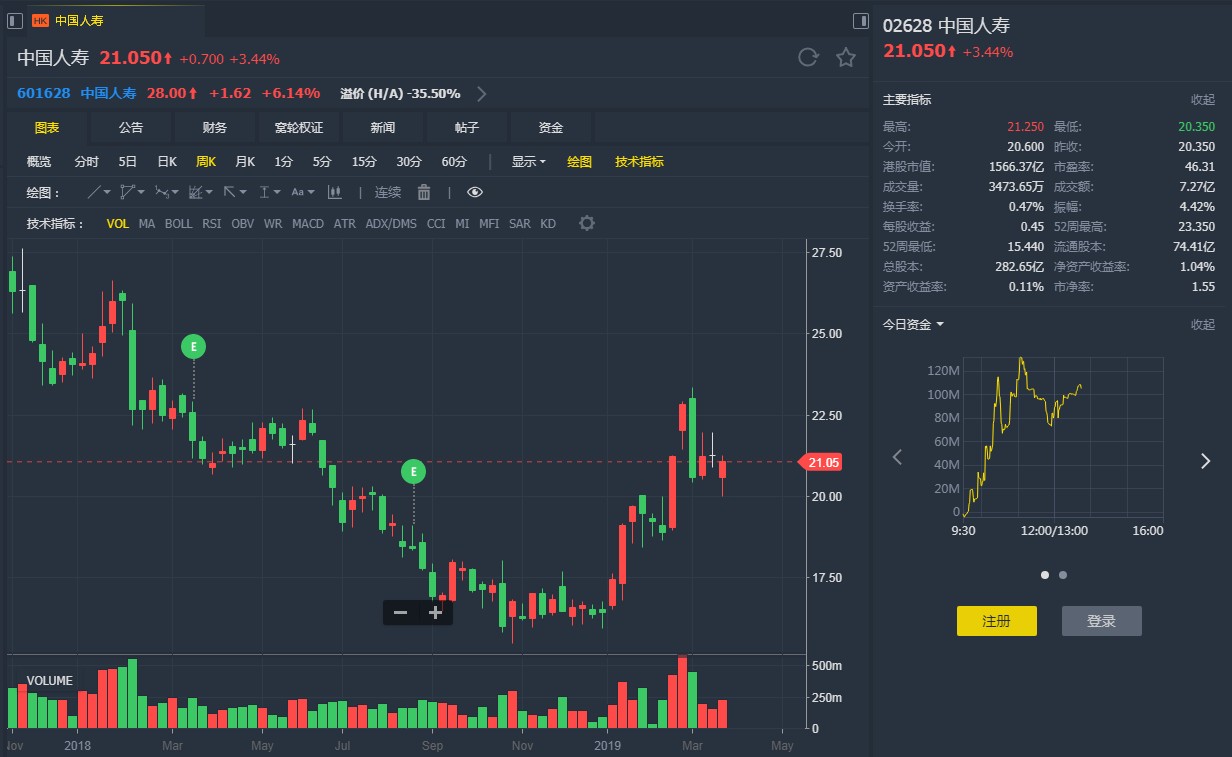The width and height of the screenshot is (1232, 757).
Task: Toggle the VOL indicator
Action: click(x=118, y=224)
